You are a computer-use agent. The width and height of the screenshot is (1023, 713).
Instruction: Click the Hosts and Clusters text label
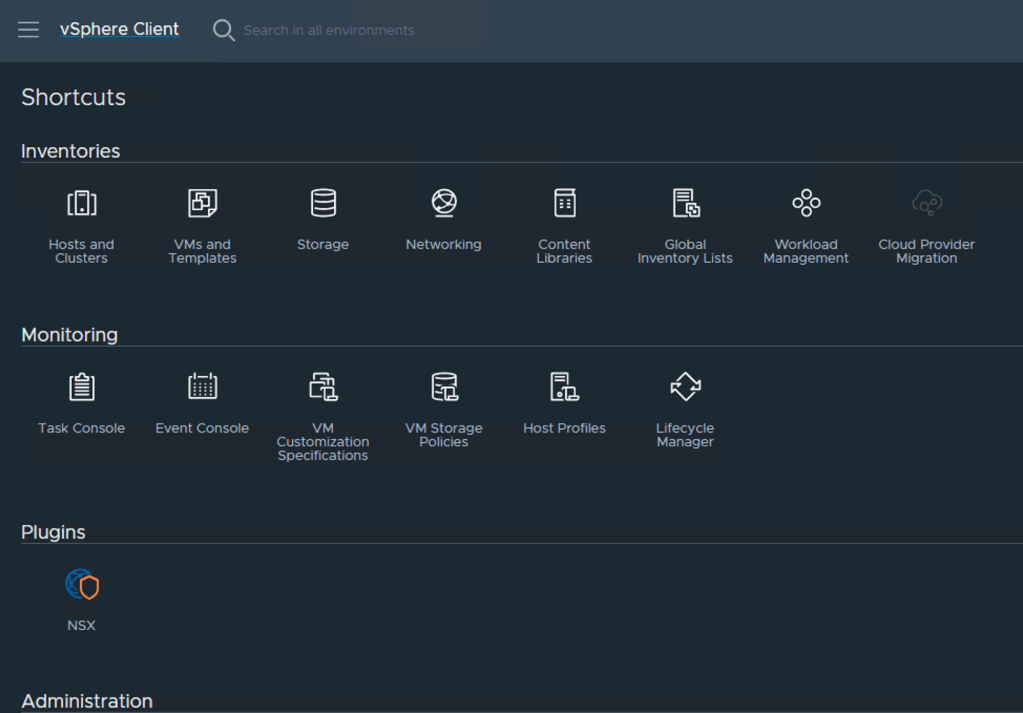point(81,251)
